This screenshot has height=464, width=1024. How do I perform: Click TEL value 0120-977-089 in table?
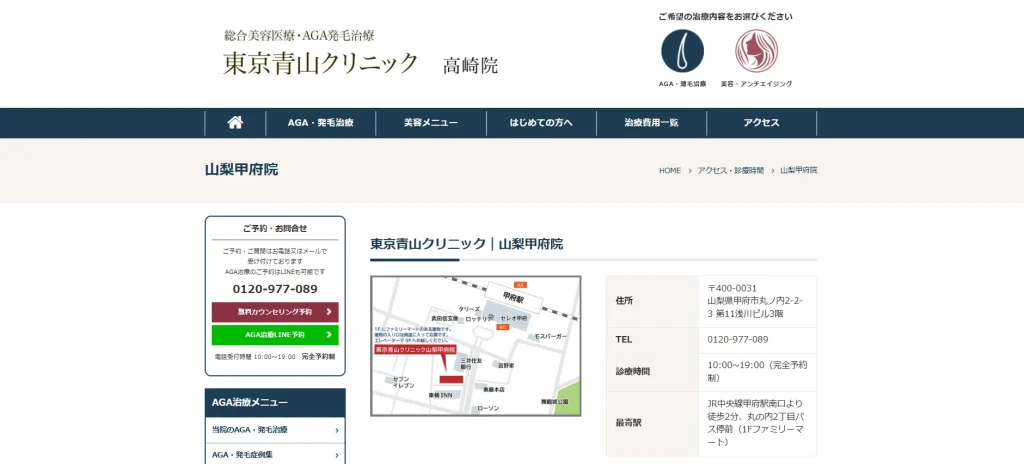pyautogui.click(x=737, y=340)
